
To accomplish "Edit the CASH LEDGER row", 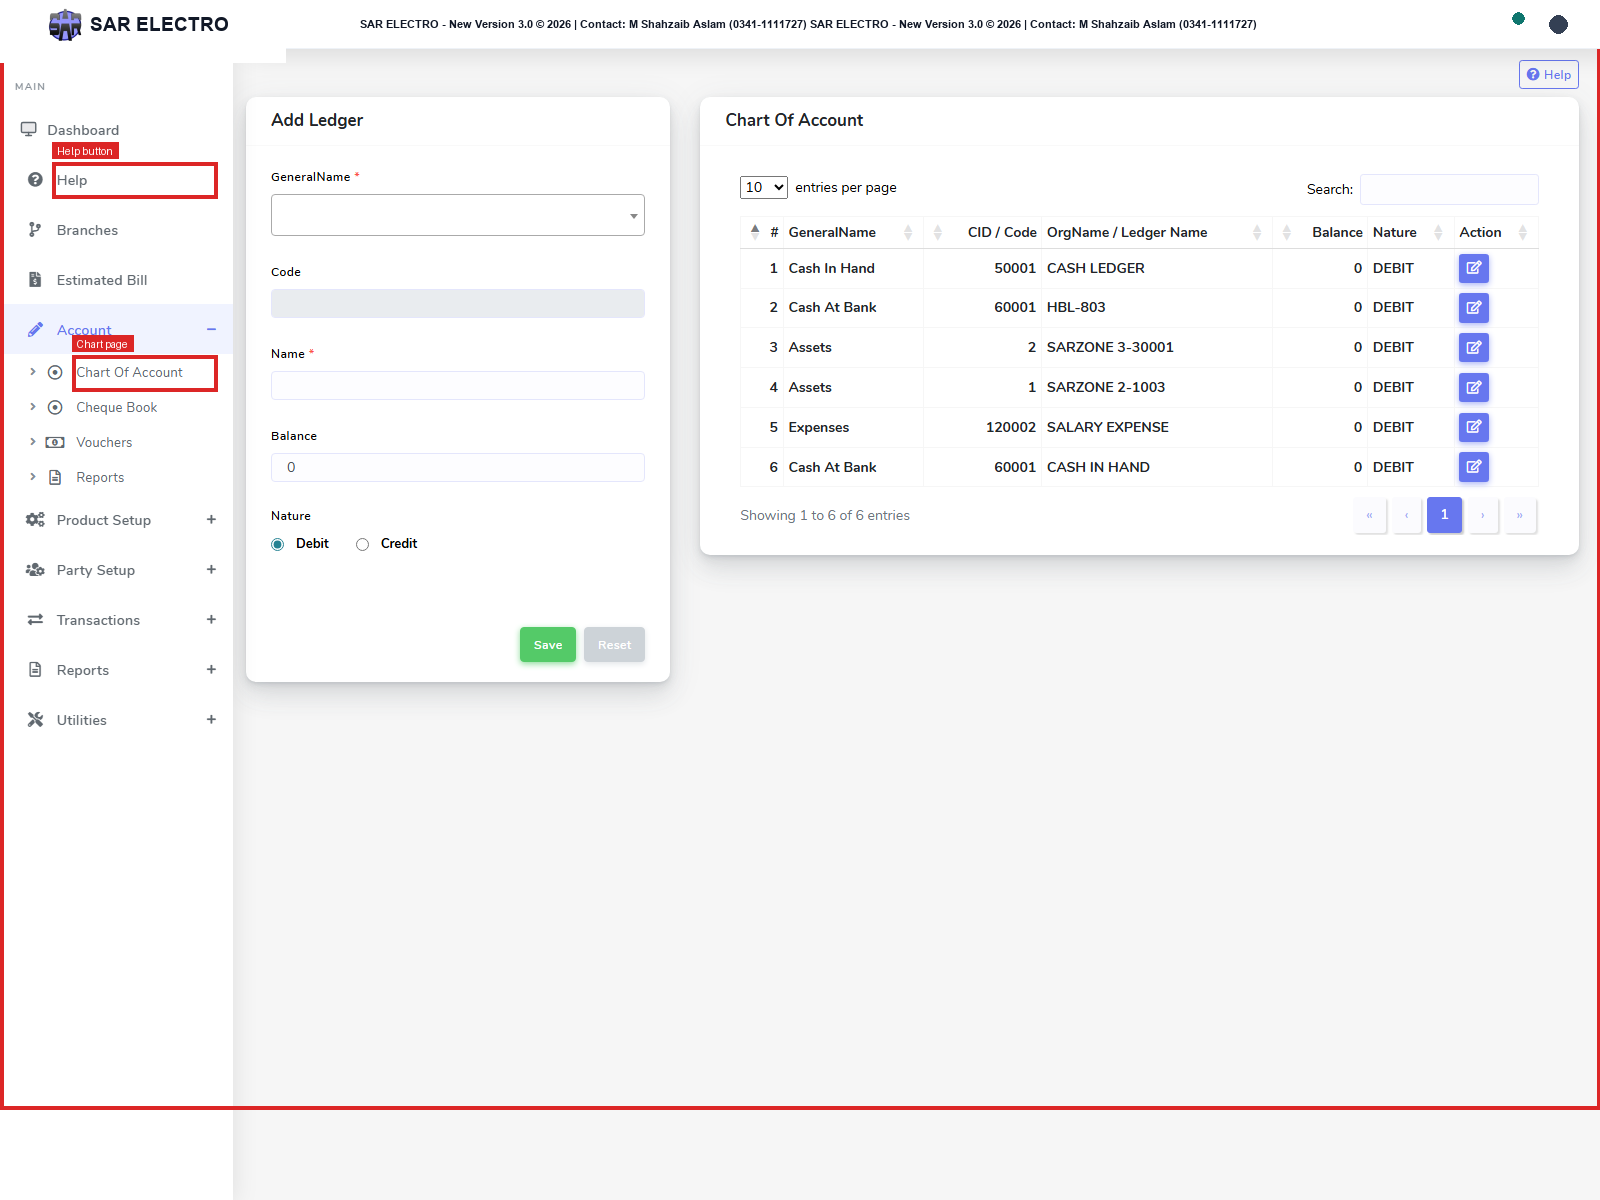I will tap(1473, 268).
